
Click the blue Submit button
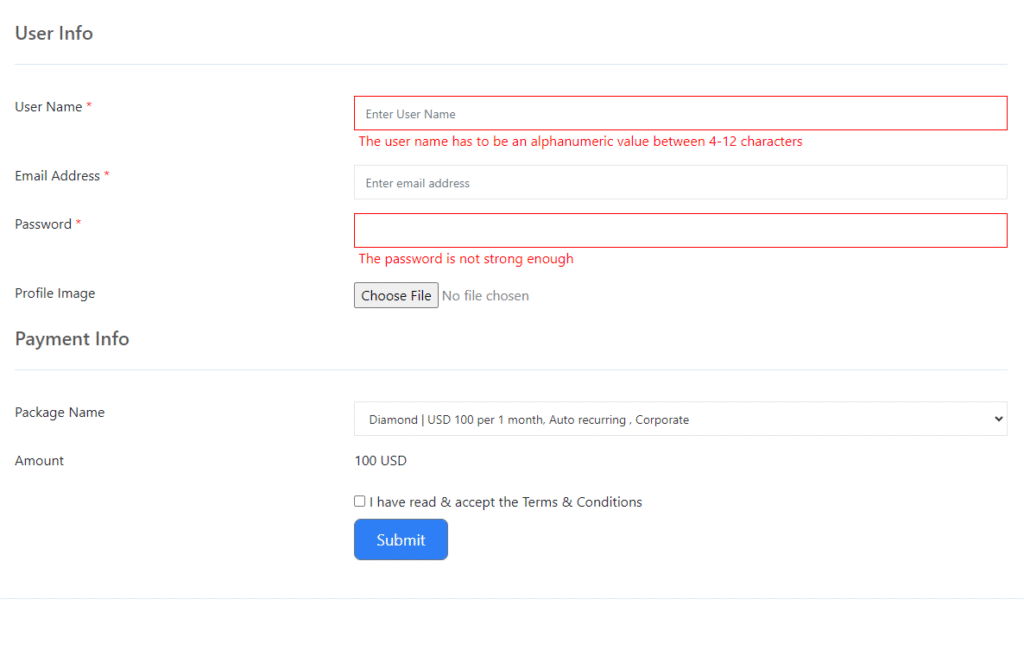pyautogui.click(x=401, y=540)
